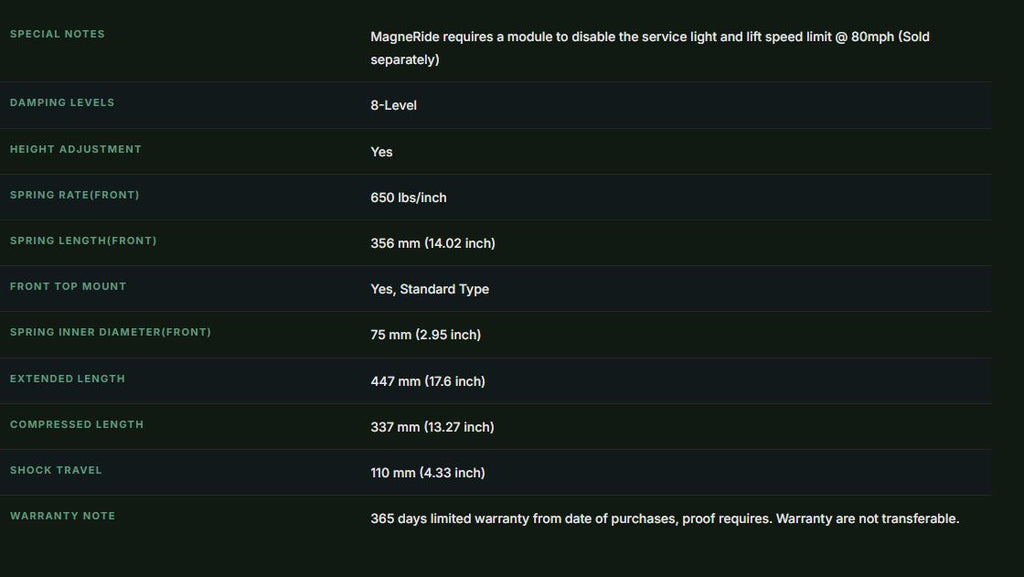Click the SPRING RATE(FRONT) label
The width and height of the screenshot is (1024, 577).
coord(74,195)
